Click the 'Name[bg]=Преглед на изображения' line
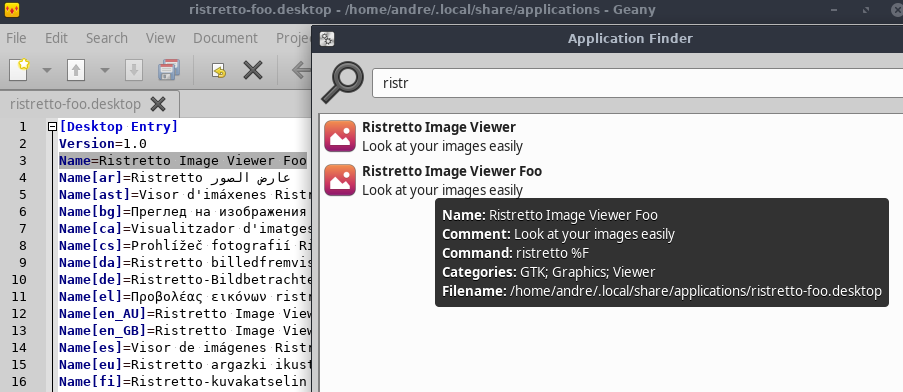 [184, 211]
